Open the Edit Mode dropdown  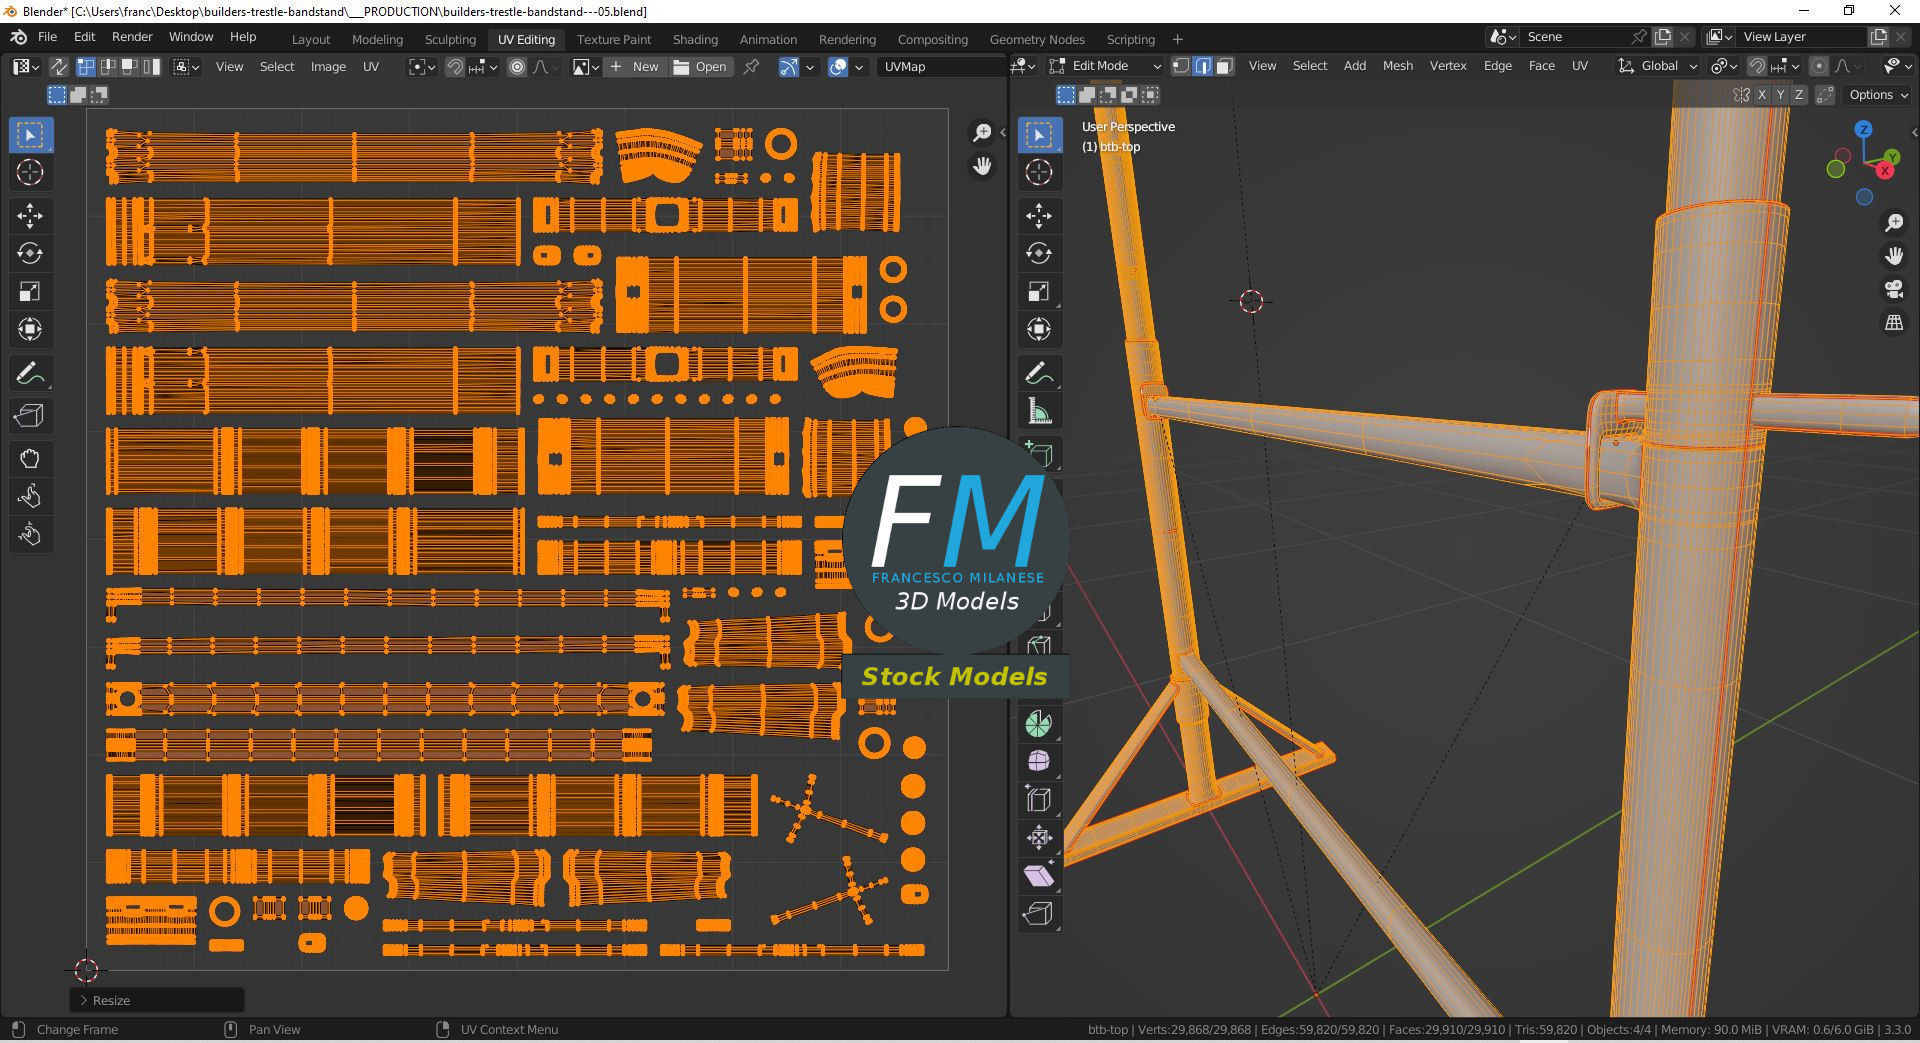[1106, 66]
